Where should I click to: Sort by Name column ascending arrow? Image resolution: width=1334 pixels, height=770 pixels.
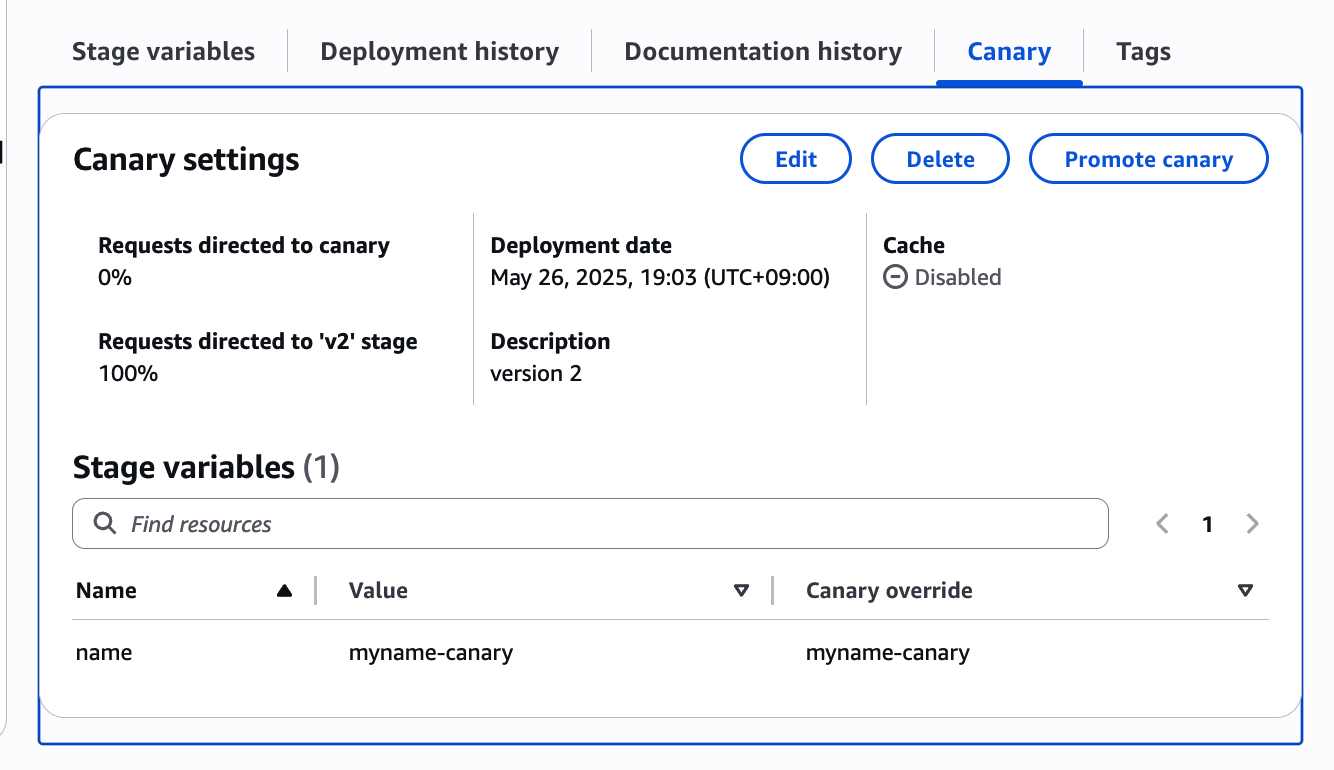[284, 591]
